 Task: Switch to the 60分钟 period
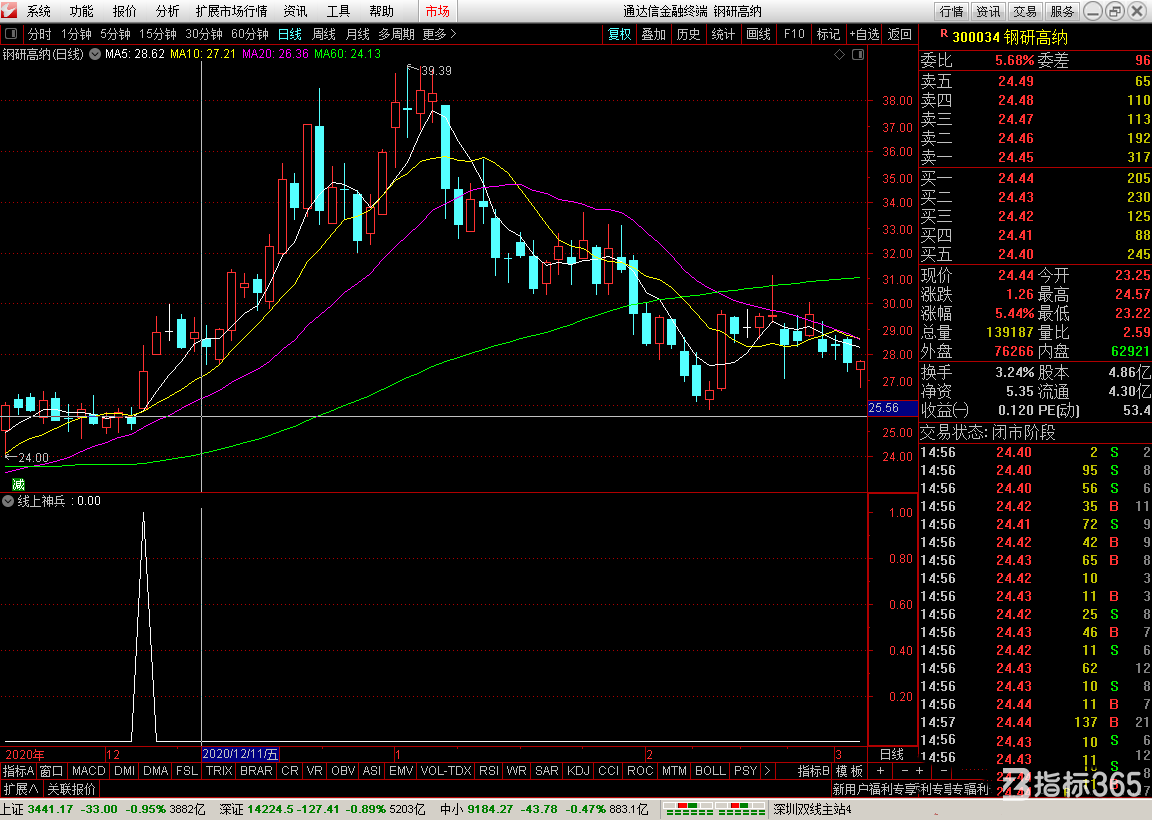pos(250,34)
